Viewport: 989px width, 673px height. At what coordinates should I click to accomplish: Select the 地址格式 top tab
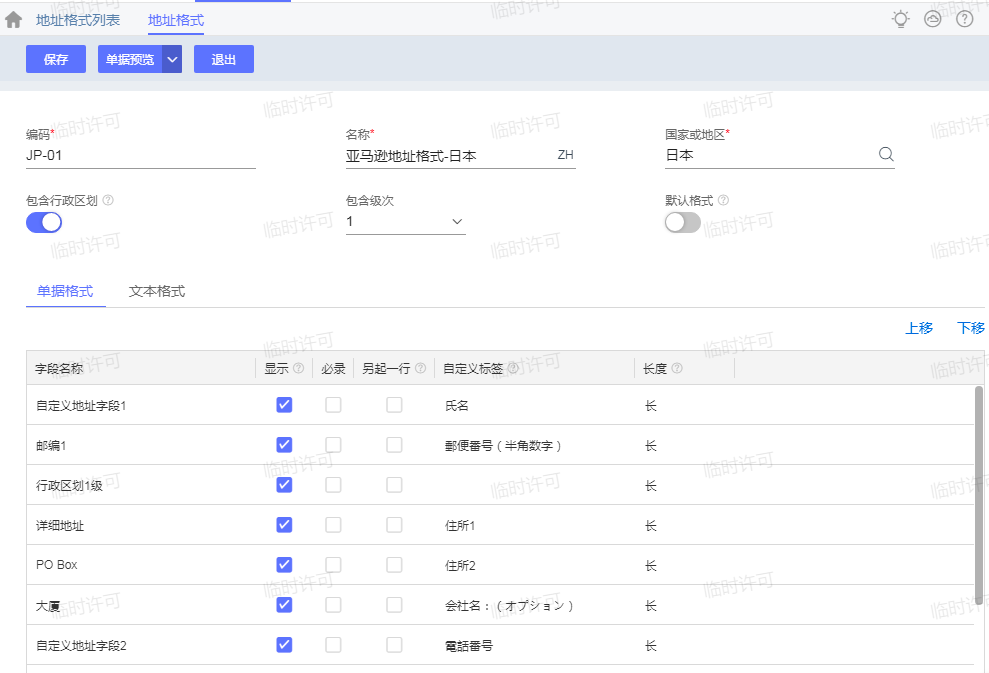(176, 20)
